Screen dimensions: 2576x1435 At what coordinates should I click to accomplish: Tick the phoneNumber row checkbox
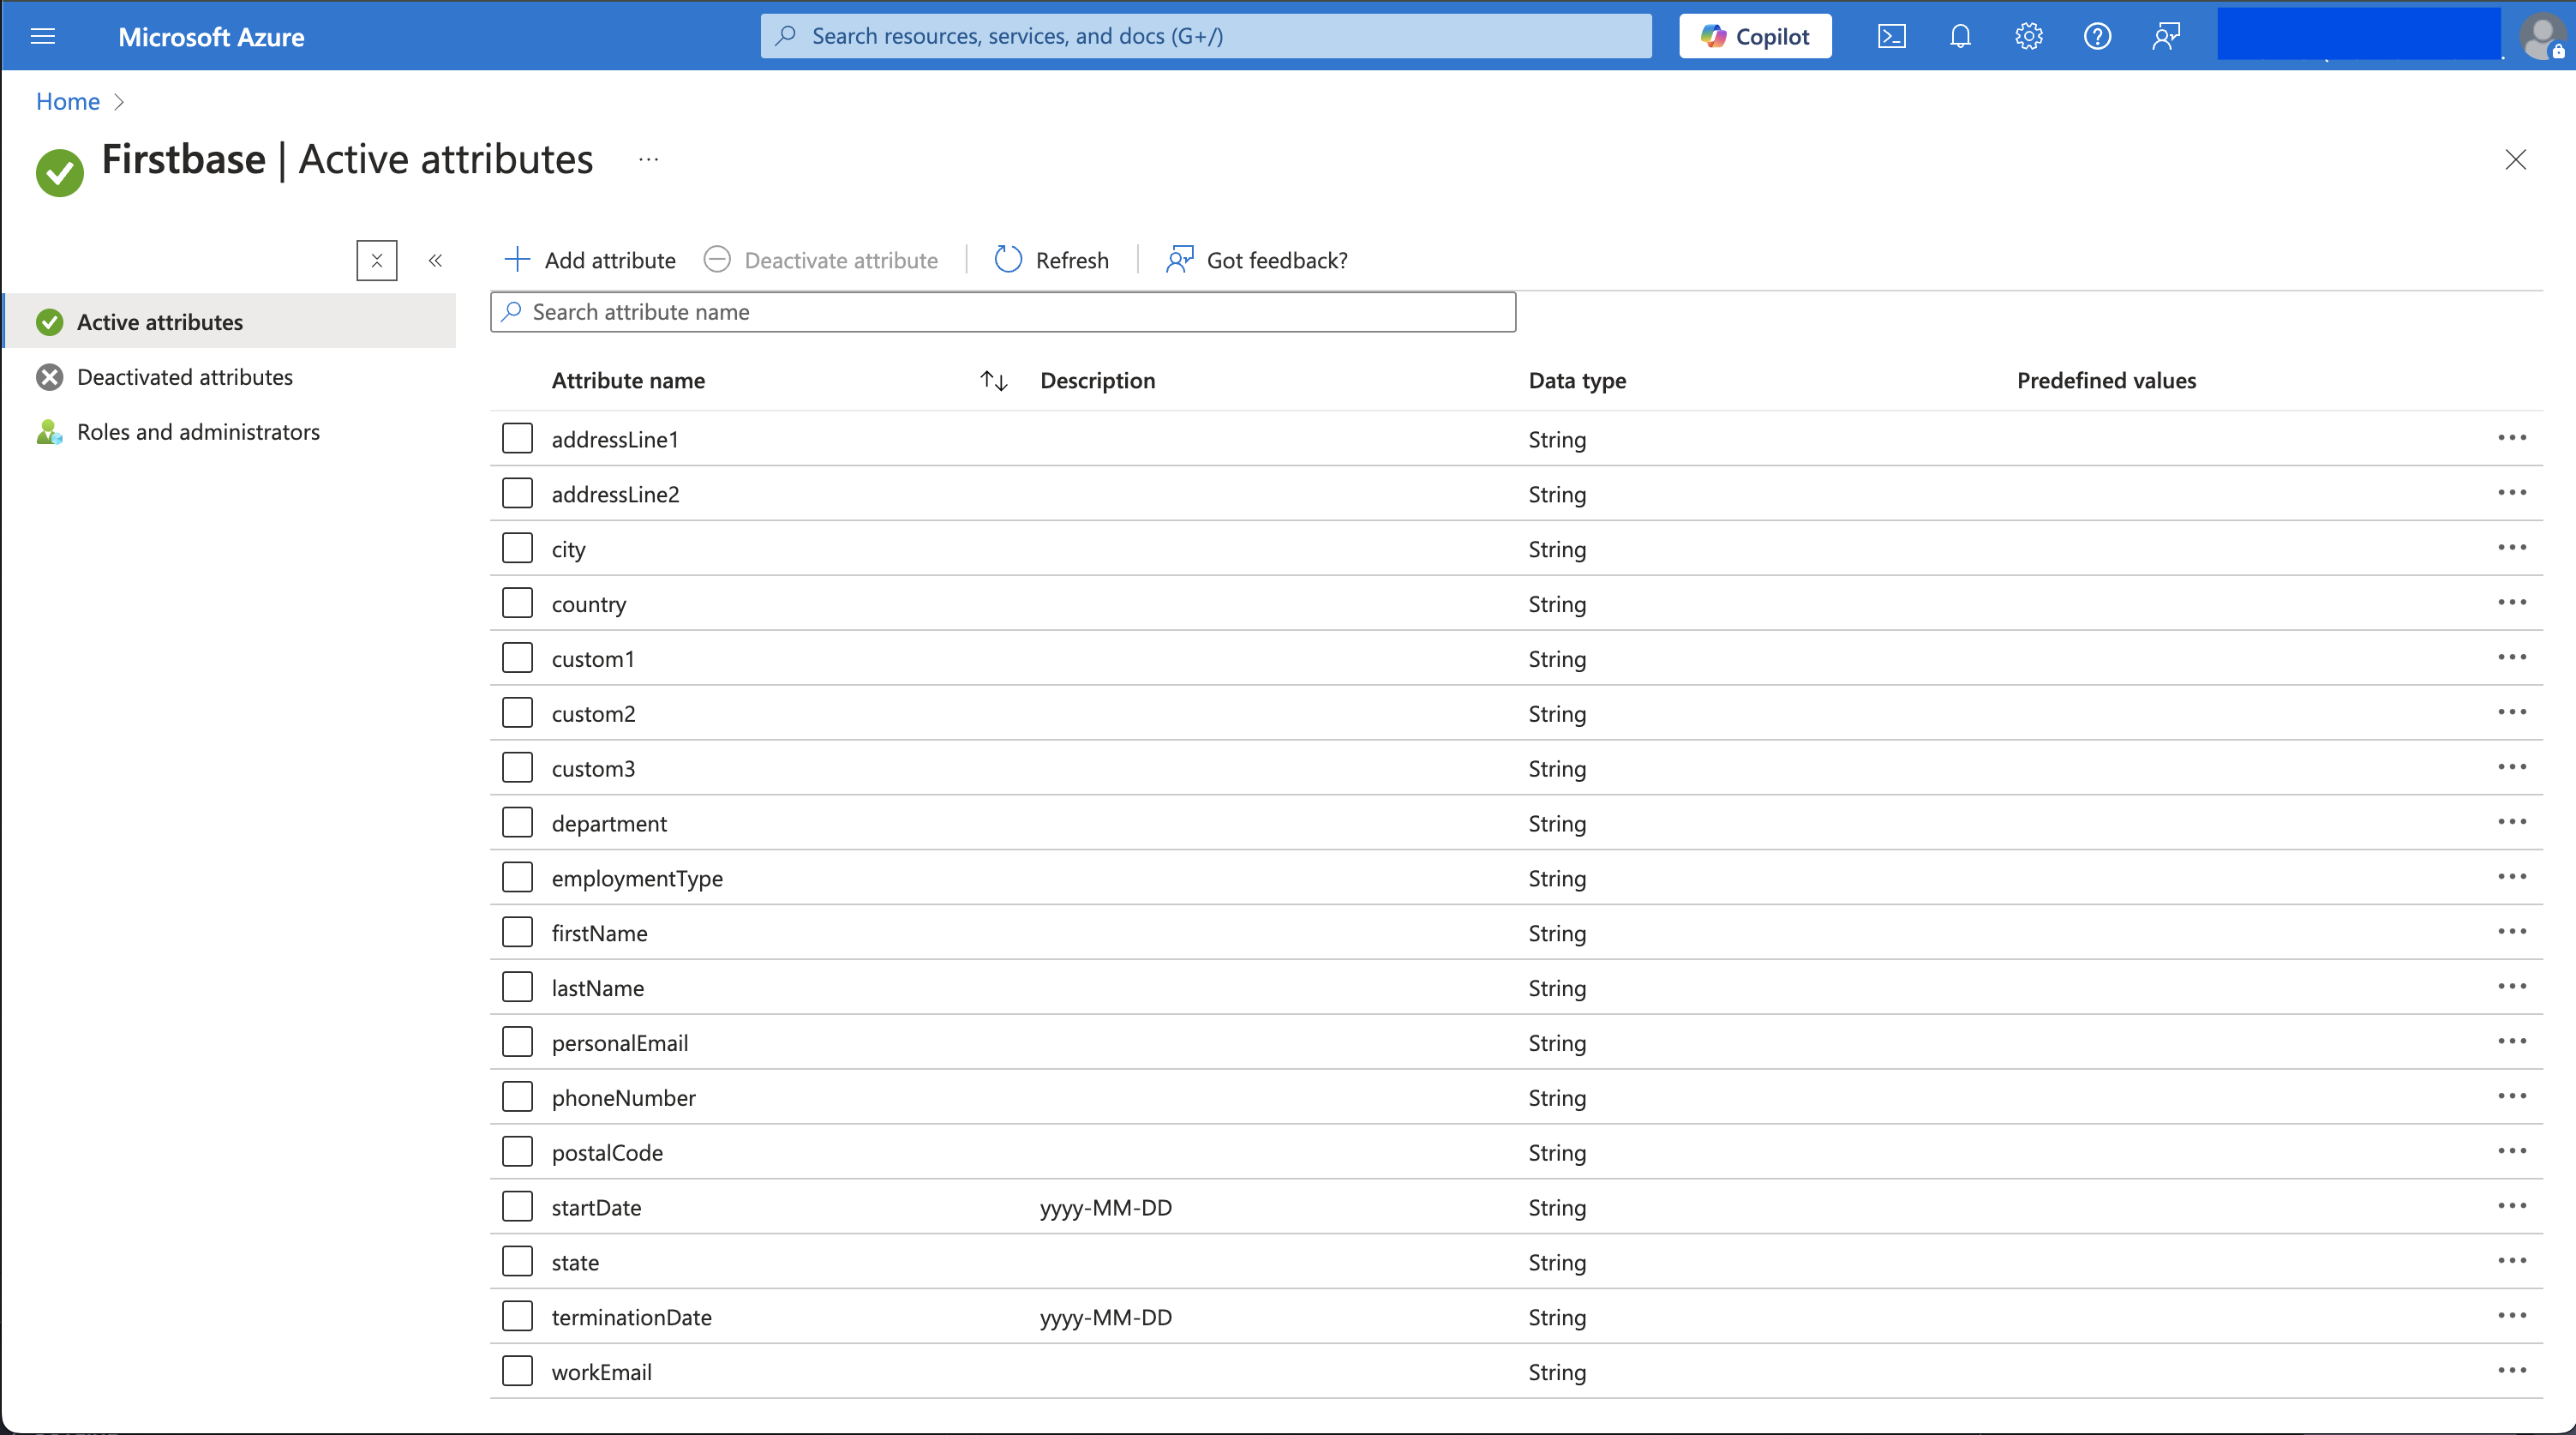517,1096
